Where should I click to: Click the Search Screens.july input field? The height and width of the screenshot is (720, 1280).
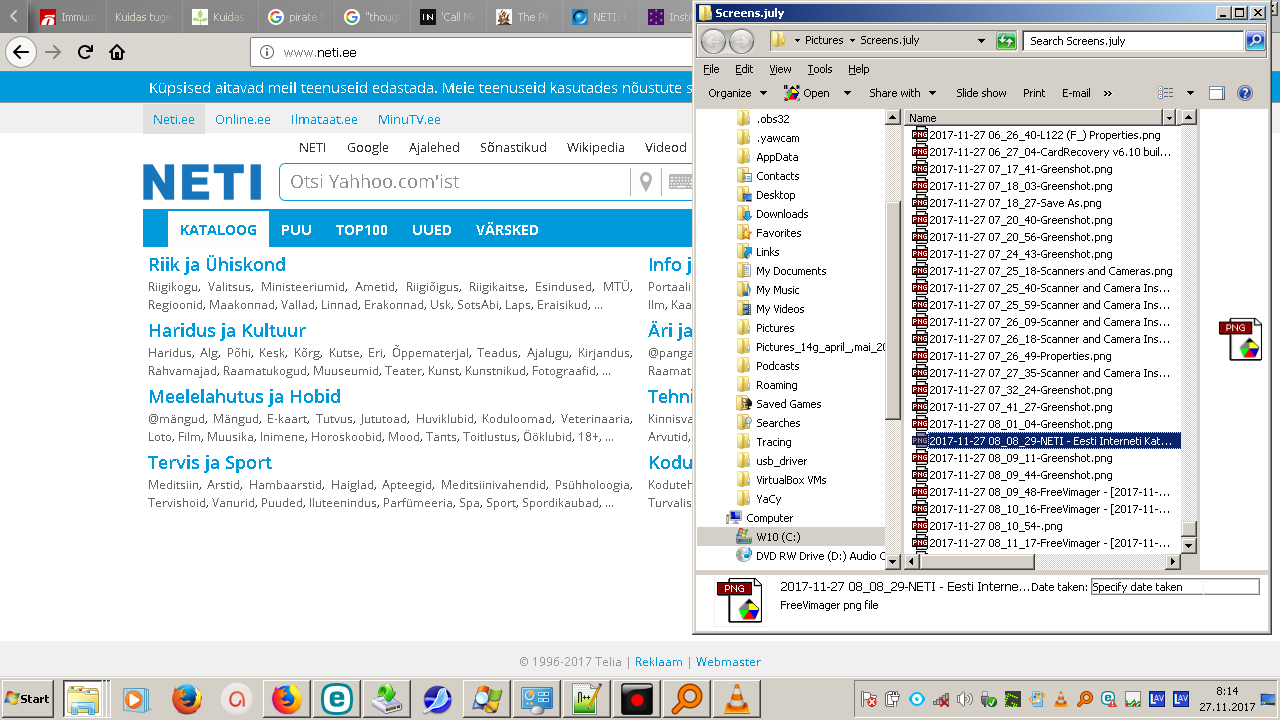(1132, 41)
